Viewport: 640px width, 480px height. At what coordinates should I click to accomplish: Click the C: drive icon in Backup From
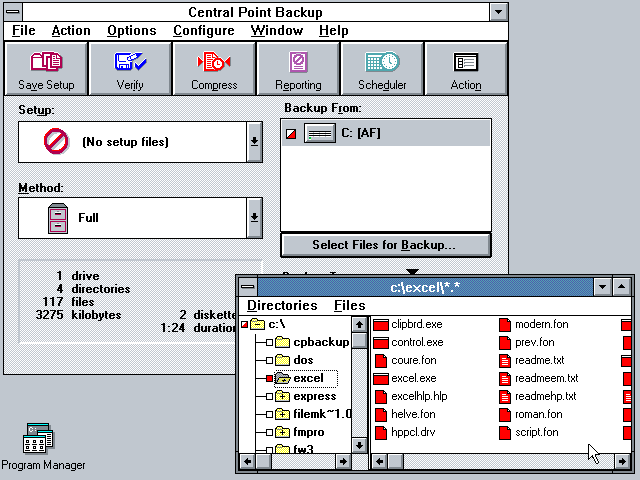pyautogui.click(x=320, y=133)
